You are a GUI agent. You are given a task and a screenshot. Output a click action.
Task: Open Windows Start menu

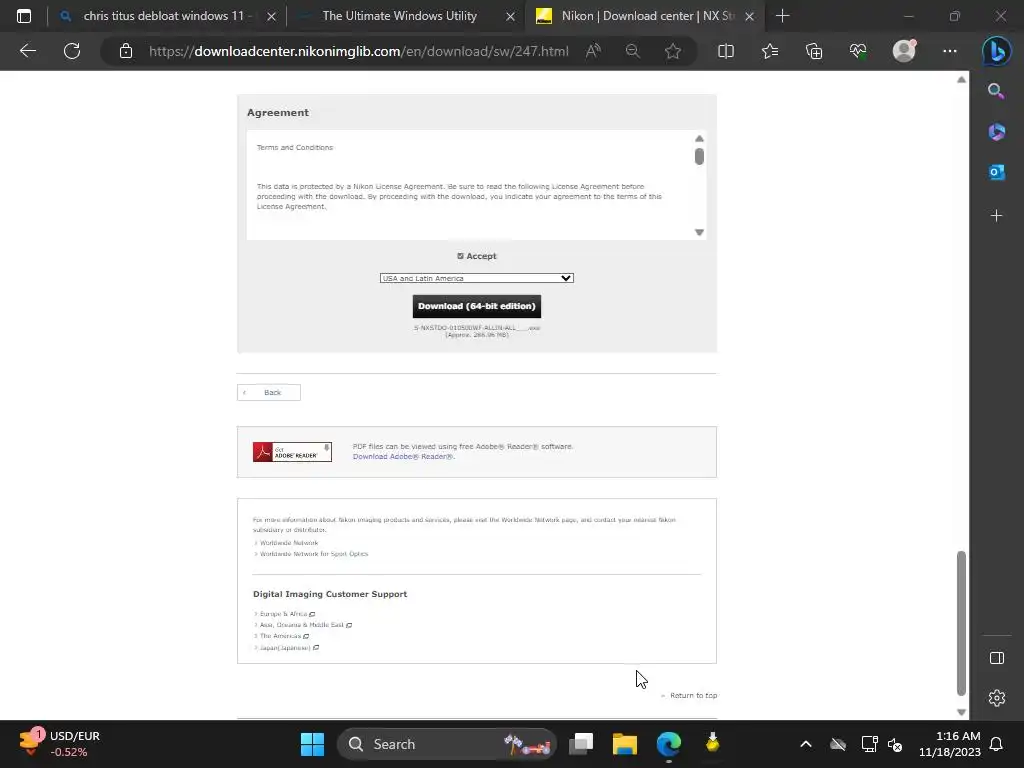point(312,744)
